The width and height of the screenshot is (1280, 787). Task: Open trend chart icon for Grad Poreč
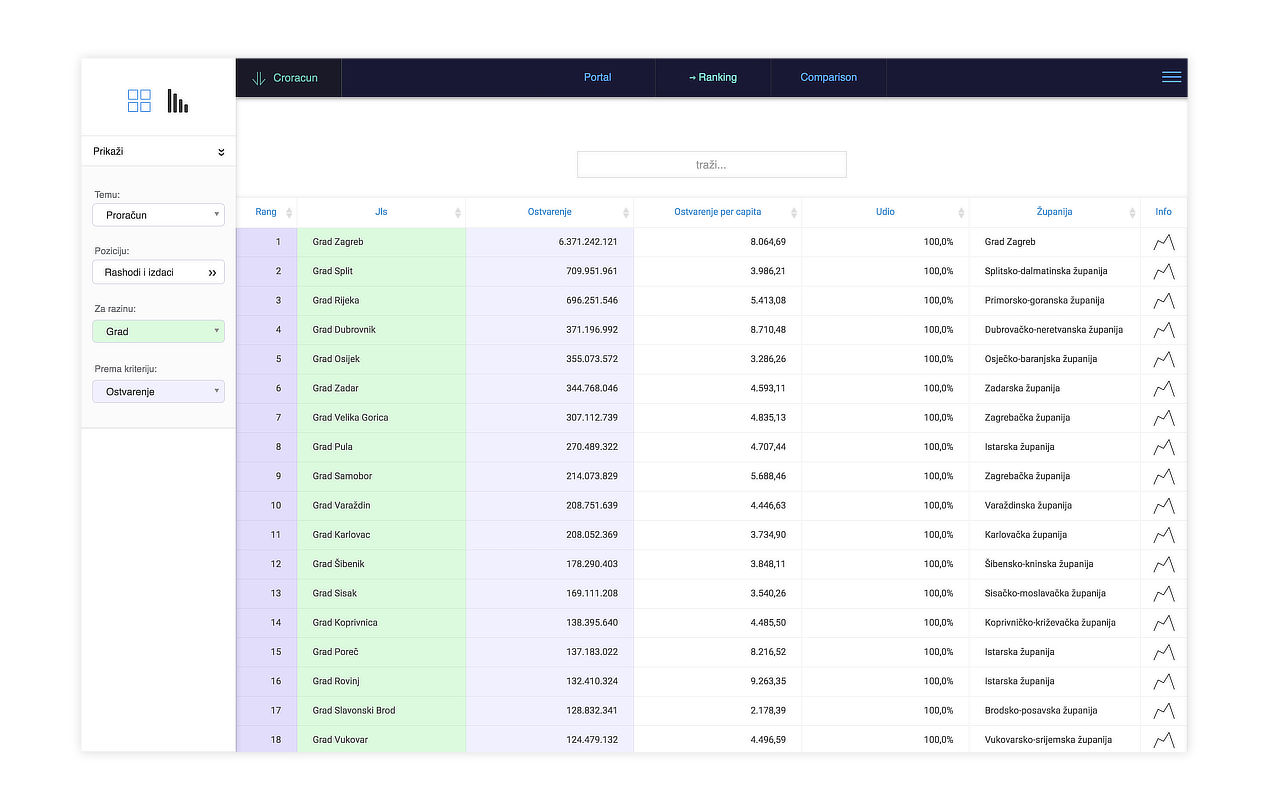[1163, 652]
